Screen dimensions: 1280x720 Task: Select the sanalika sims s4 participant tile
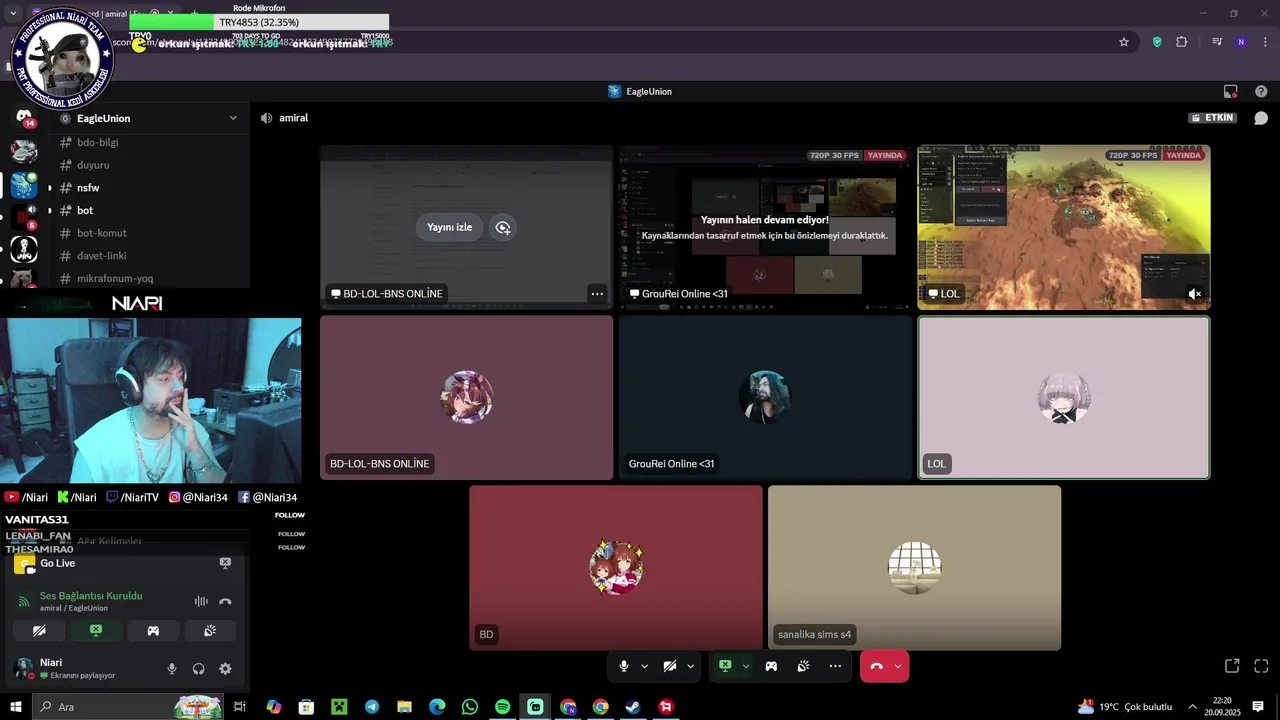tap(914, 568)
